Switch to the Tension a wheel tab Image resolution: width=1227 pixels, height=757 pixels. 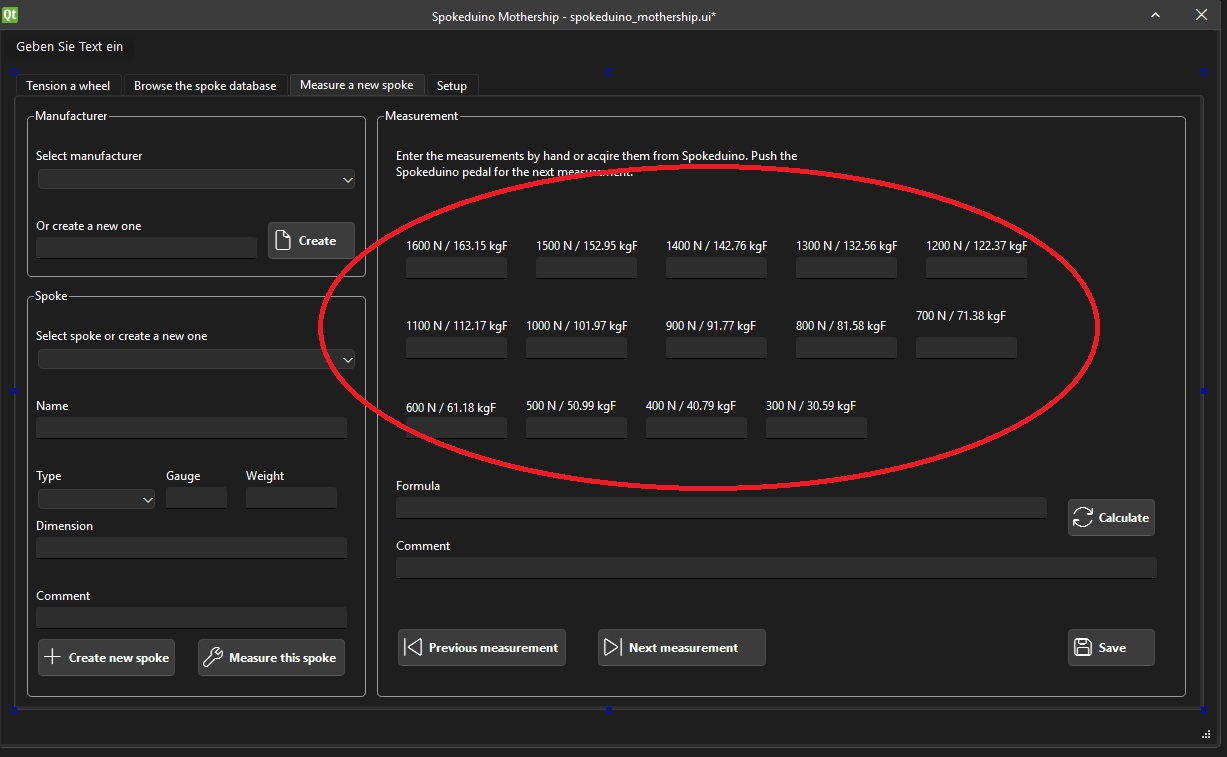click(x=68, y=86)
